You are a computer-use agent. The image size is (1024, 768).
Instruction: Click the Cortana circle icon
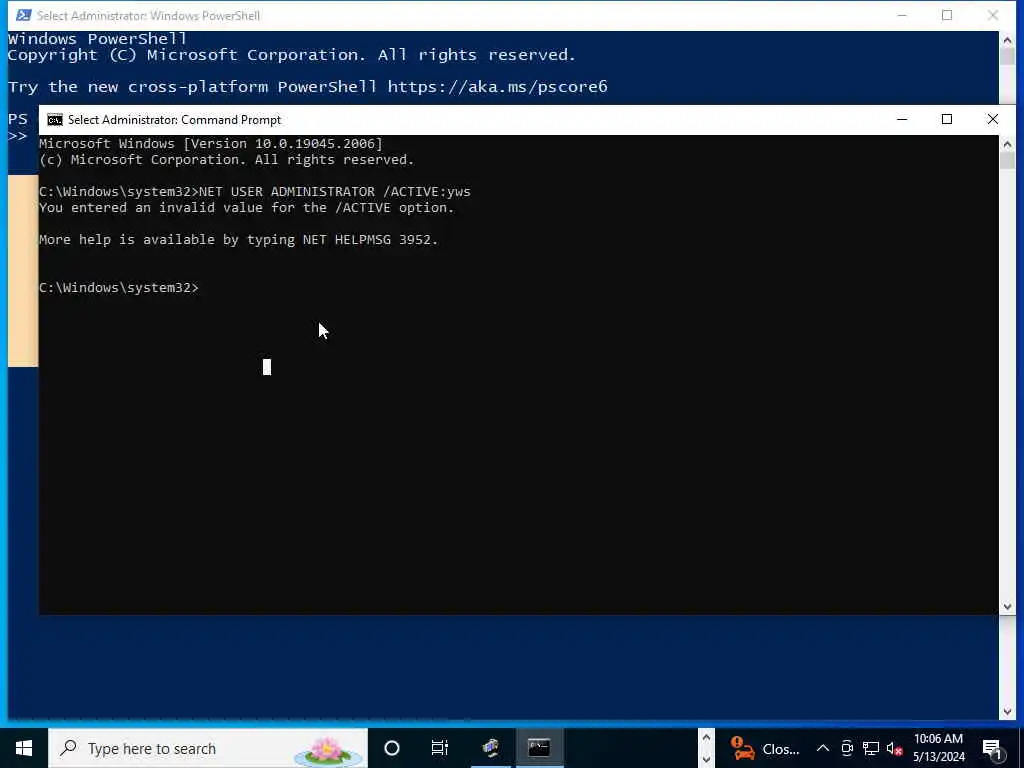tap(392, 748)
